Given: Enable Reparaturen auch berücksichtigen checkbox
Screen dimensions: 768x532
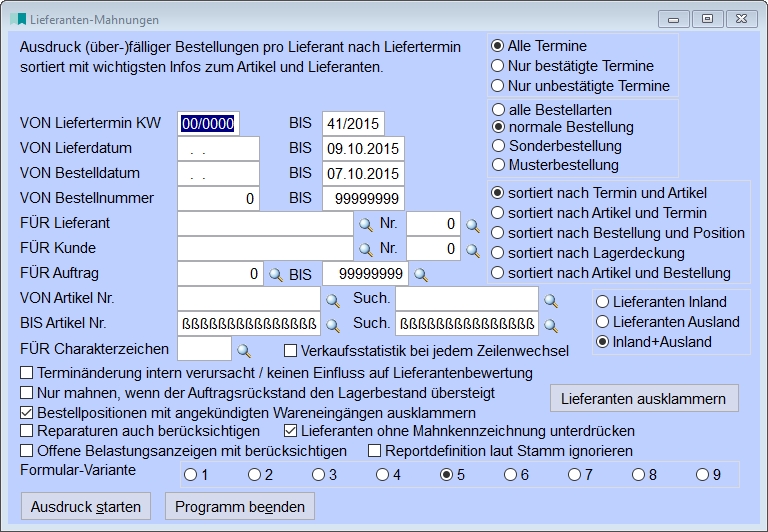Looking at the screenshot, I should [28, 431].
